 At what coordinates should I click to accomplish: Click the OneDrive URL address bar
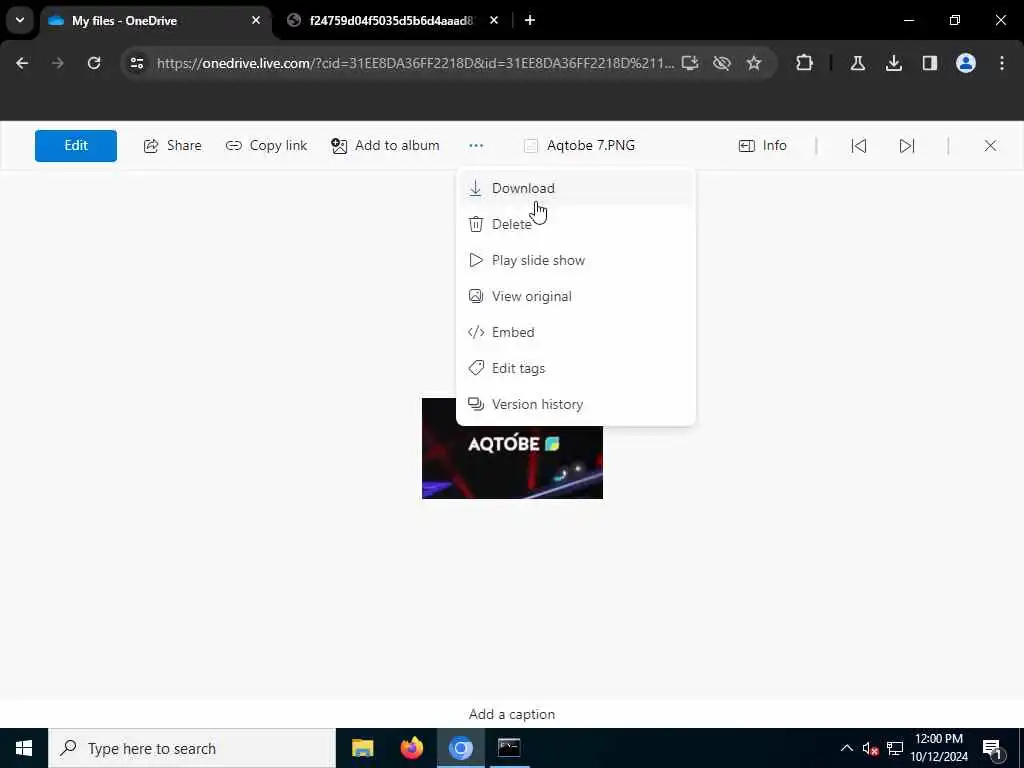pos(415,63)
